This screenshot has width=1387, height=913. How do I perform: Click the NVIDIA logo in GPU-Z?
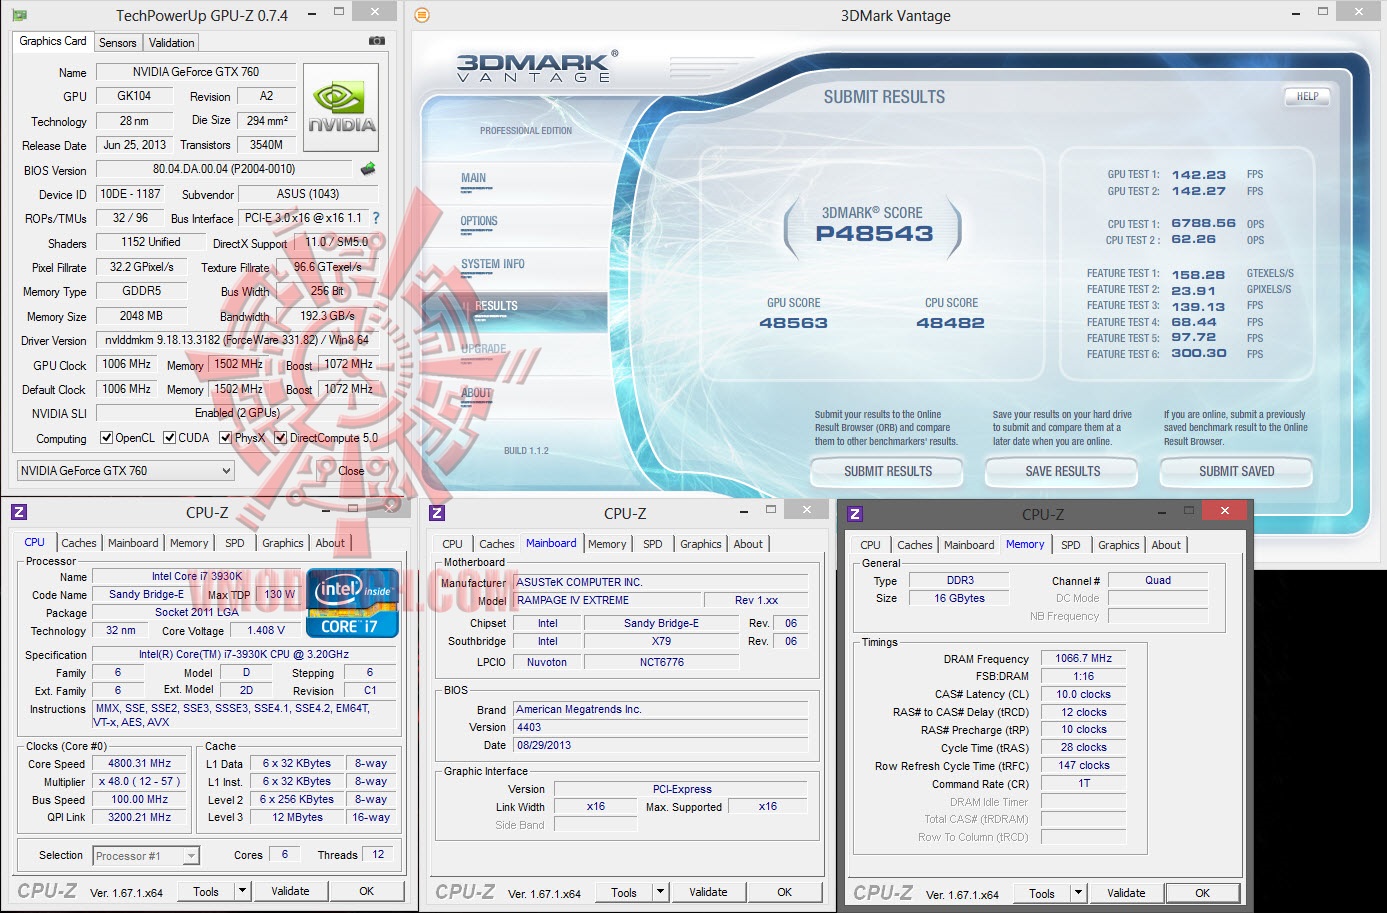pos(341,108)
